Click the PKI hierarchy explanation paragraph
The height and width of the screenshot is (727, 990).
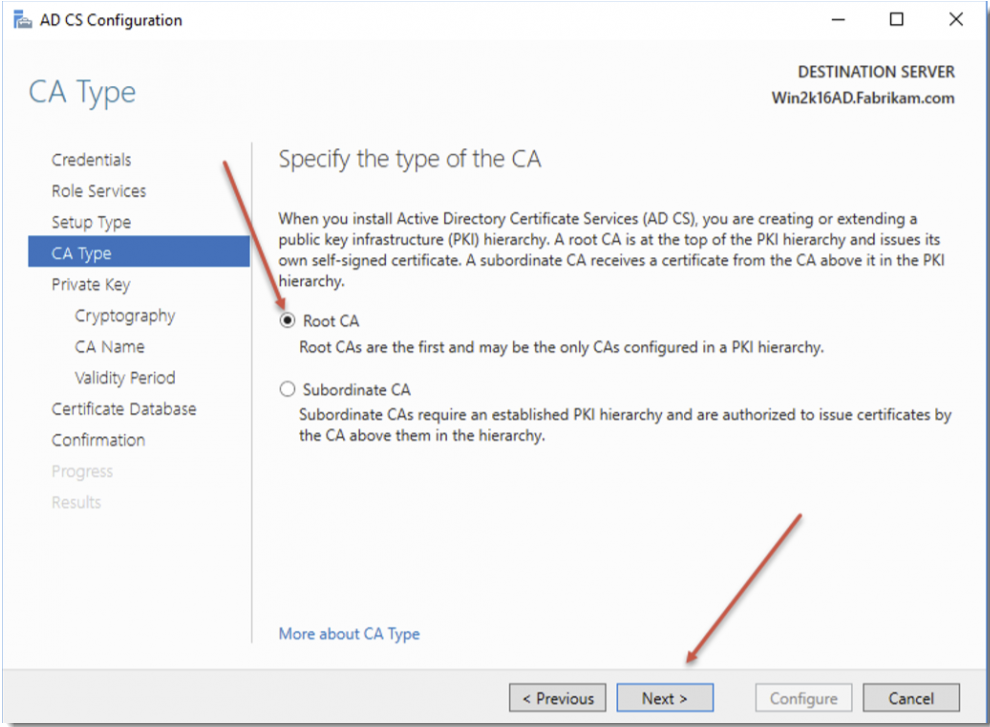pos(611,249)
